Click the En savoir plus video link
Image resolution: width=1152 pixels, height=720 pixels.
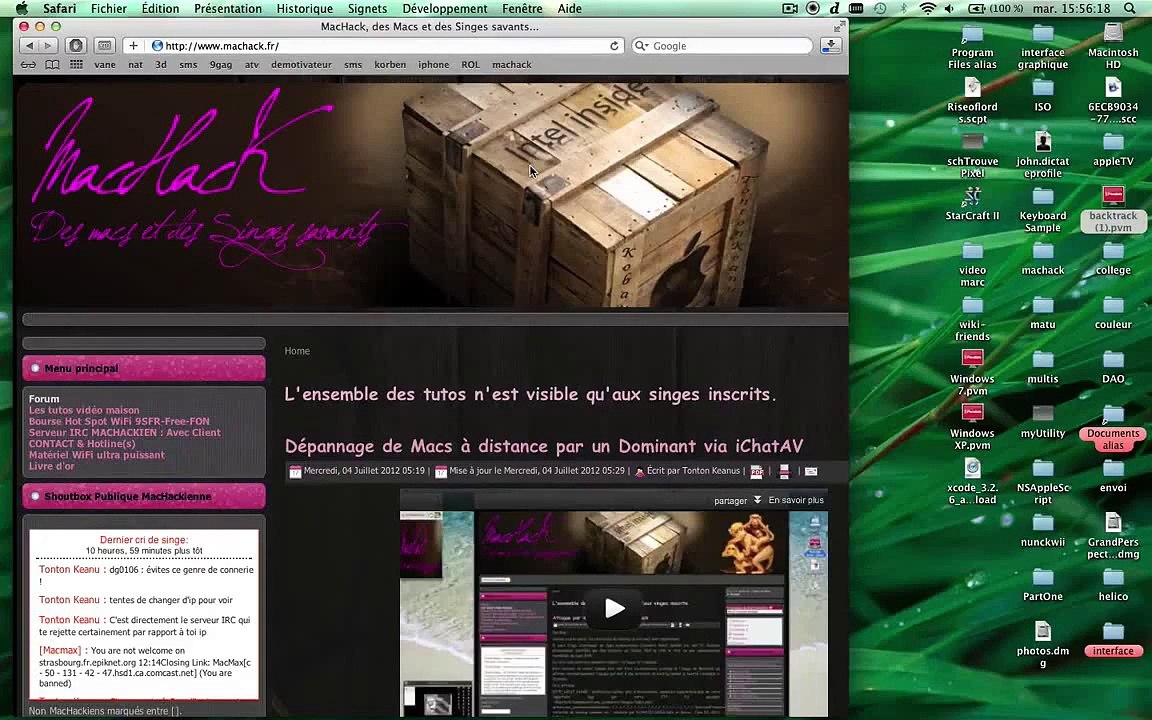pos(796,500)
